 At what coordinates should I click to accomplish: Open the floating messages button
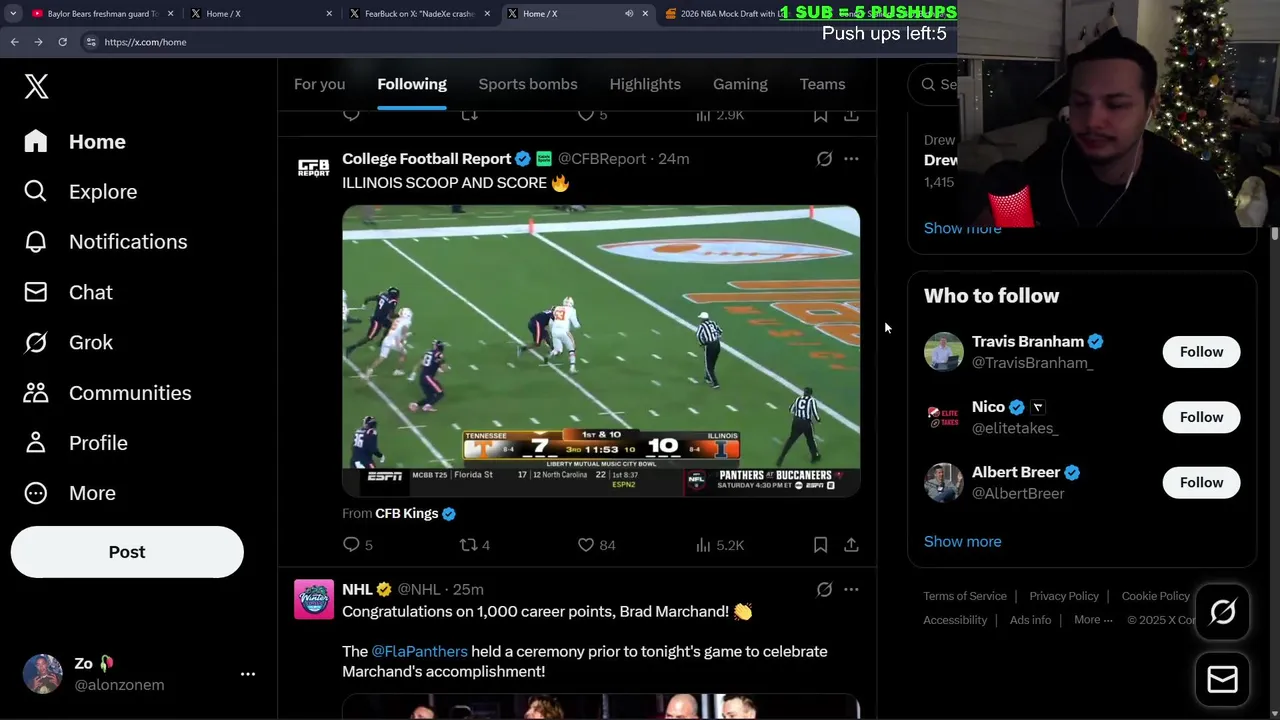click(1222, 680)
